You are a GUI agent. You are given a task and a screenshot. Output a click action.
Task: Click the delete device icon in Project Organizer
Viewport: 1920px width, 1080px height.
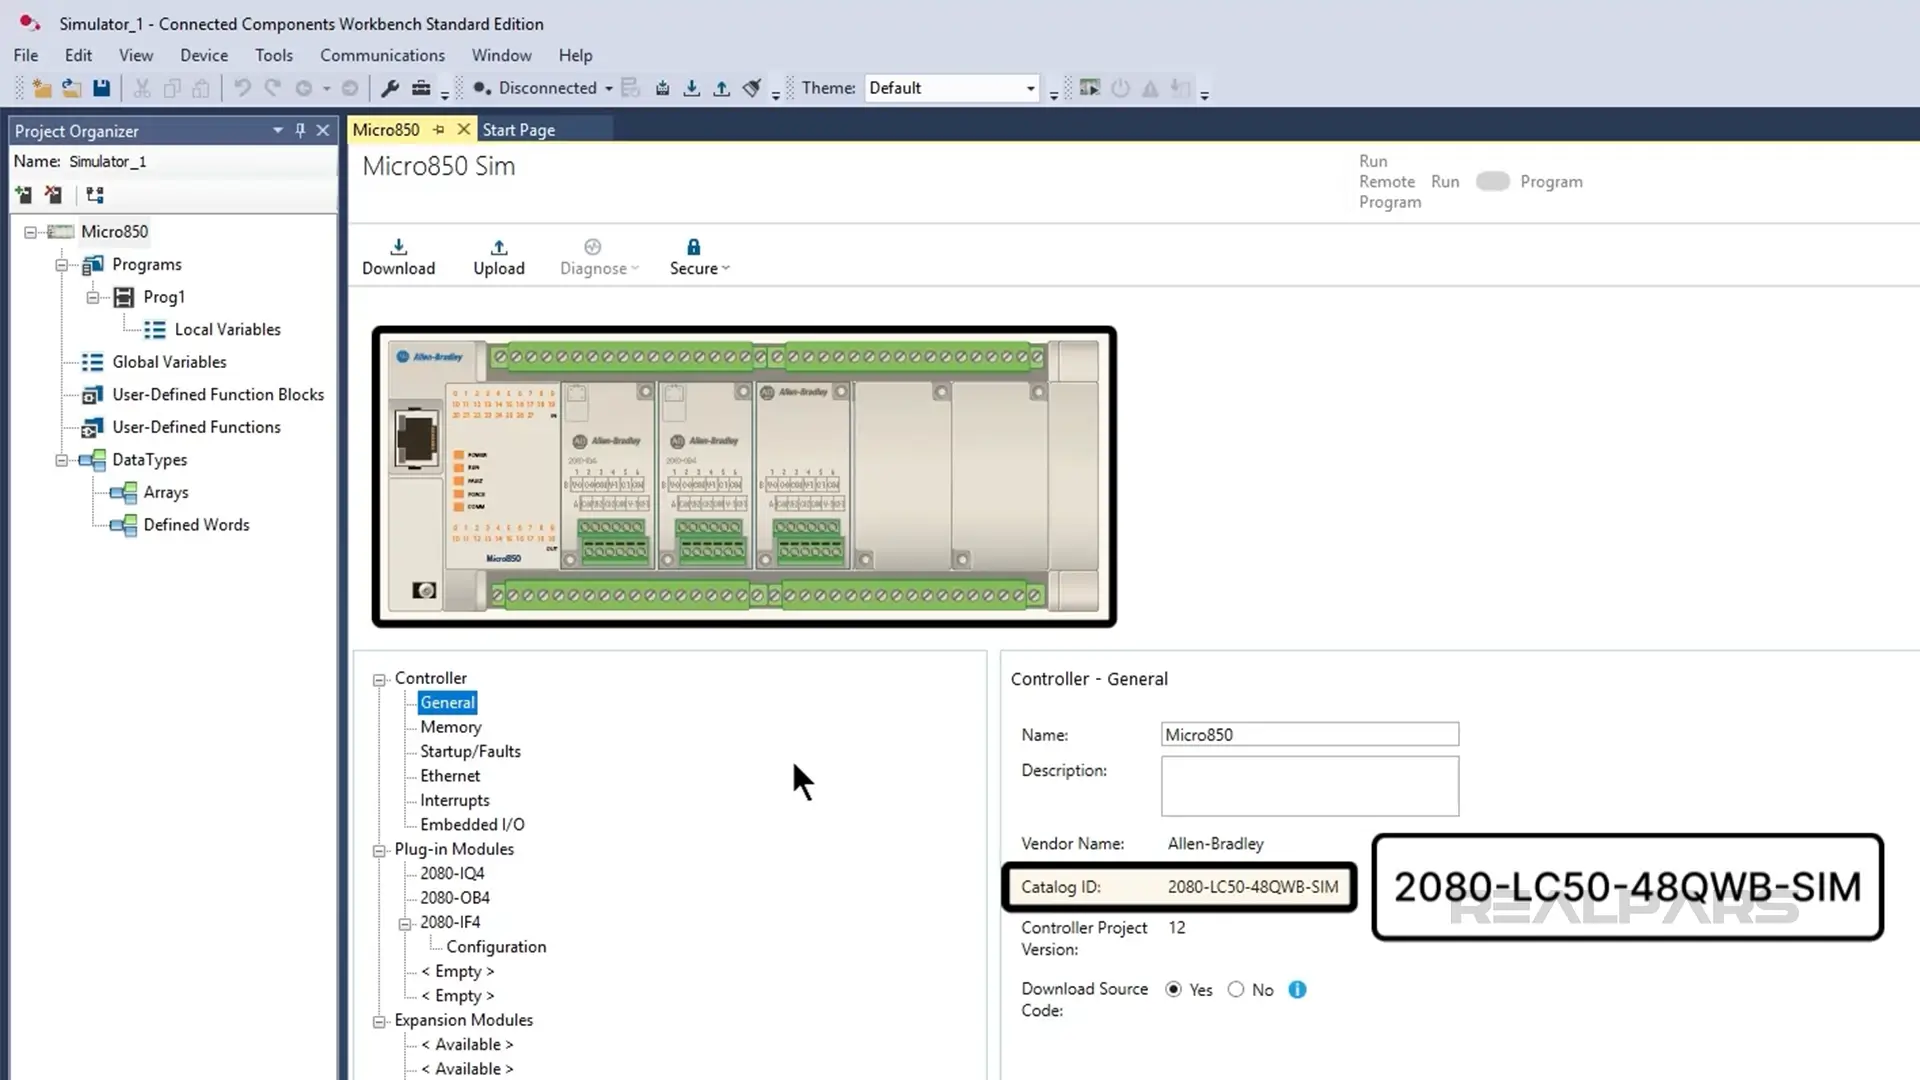[53, 195]
